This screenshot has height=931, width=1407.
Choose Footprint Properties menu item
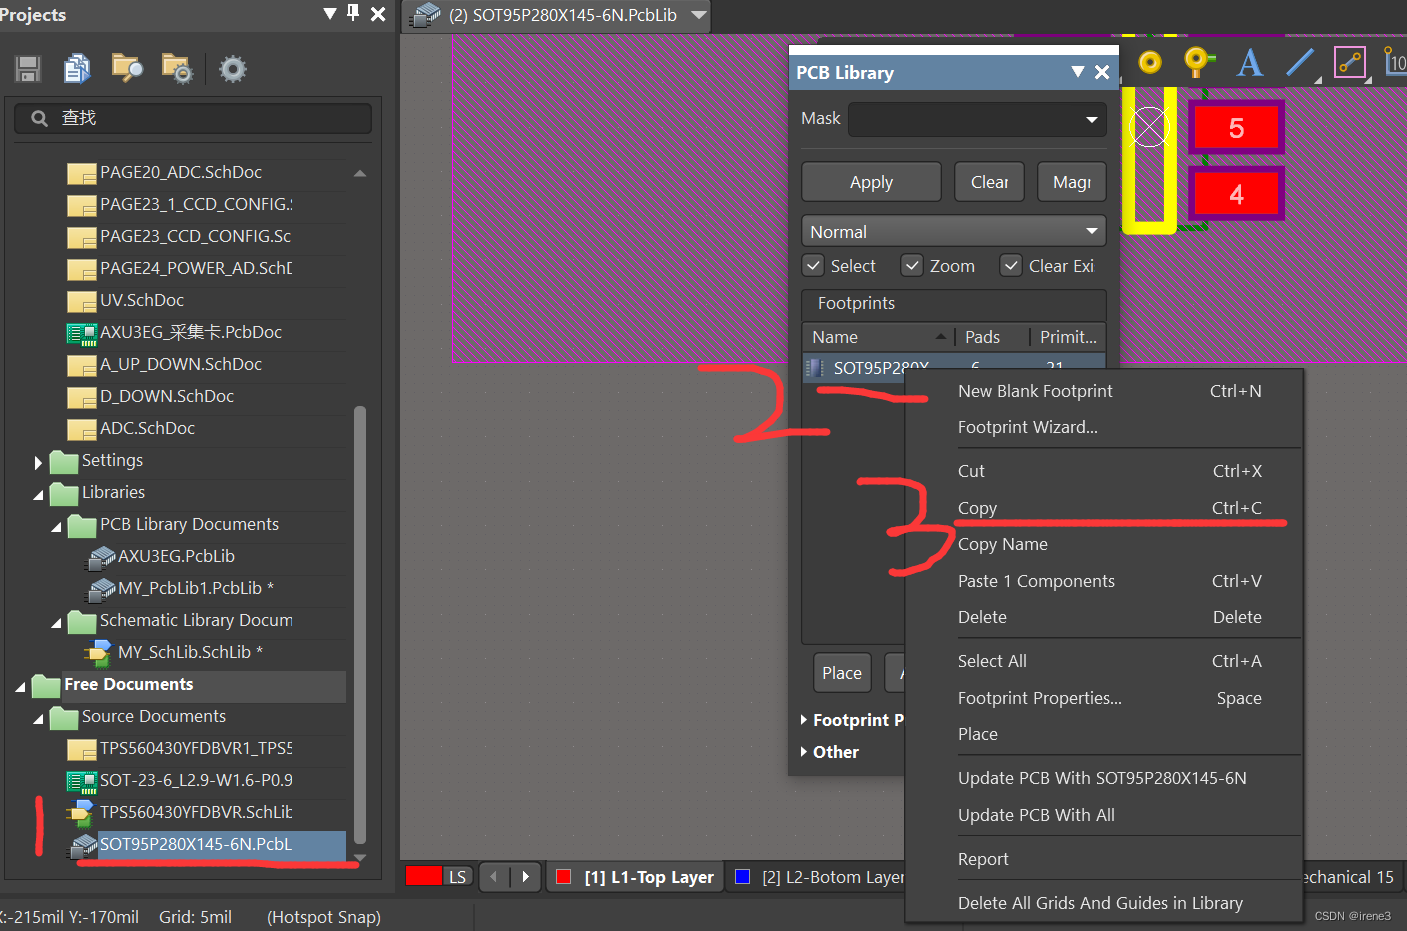click(x=1103, y=698)
